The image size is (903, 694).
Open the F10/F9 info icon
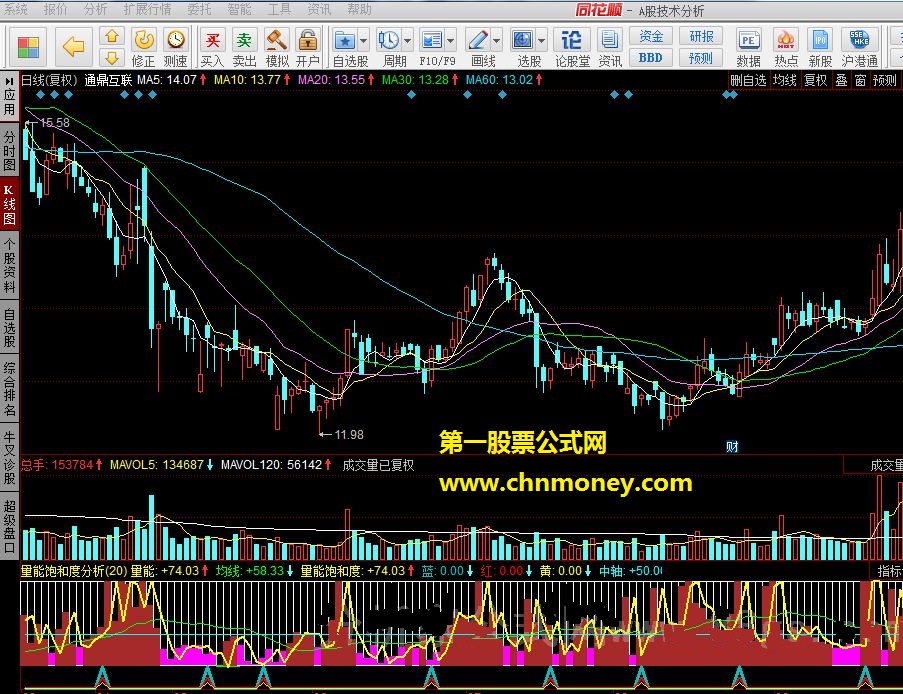click(x=432, y=40)
